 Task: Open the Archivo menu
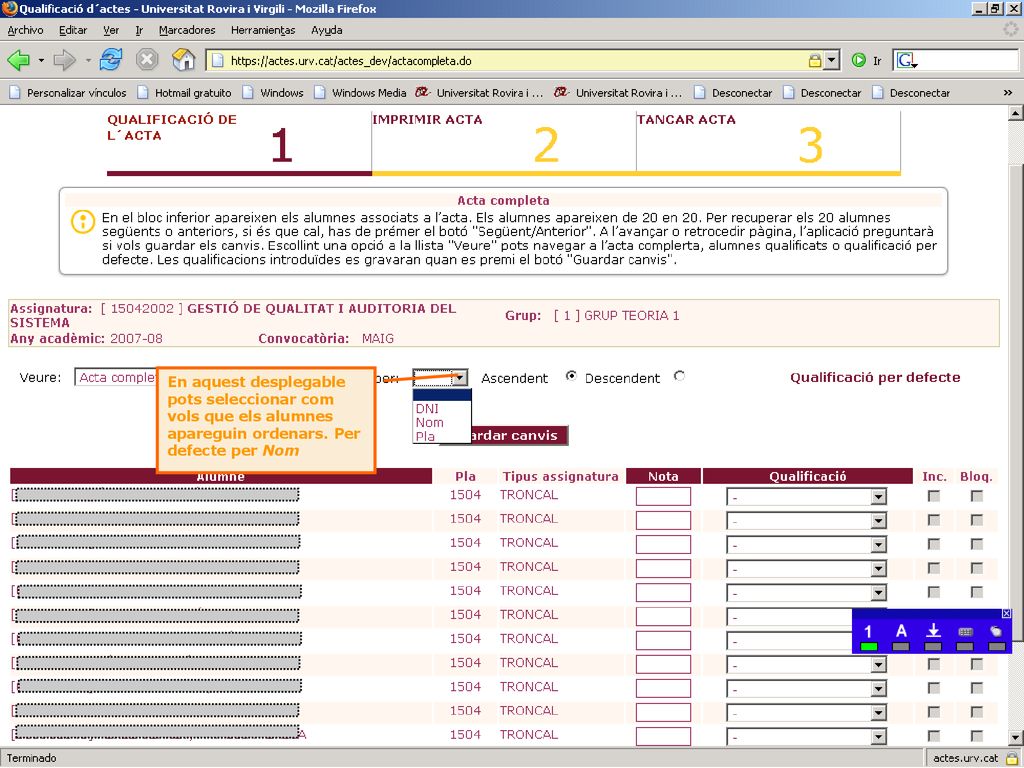pyautogui.click(x=25, y=30)
